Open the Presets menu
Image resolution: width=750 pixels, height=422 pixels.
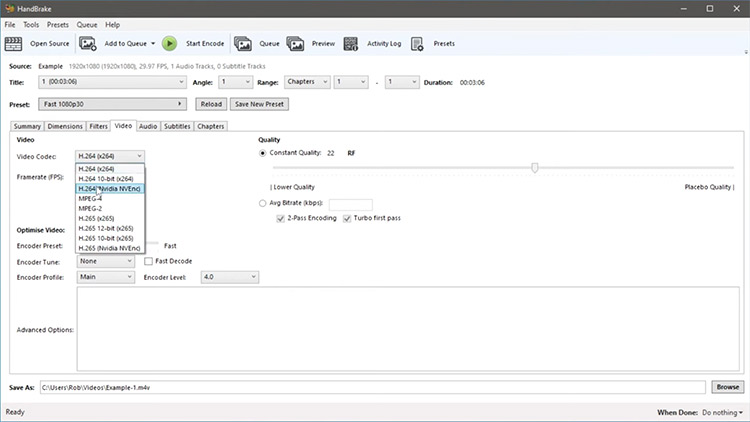tap(58, 25)
